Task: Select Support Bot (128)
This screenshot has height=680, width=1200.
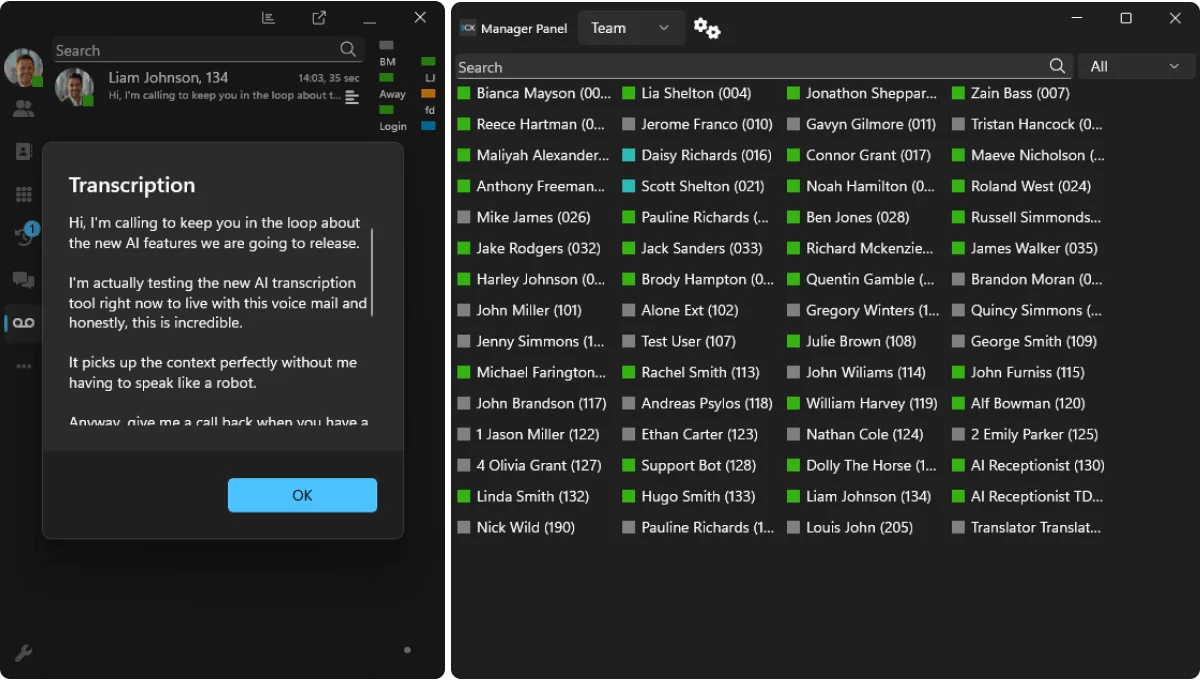Action: click(x=689, y=465)
